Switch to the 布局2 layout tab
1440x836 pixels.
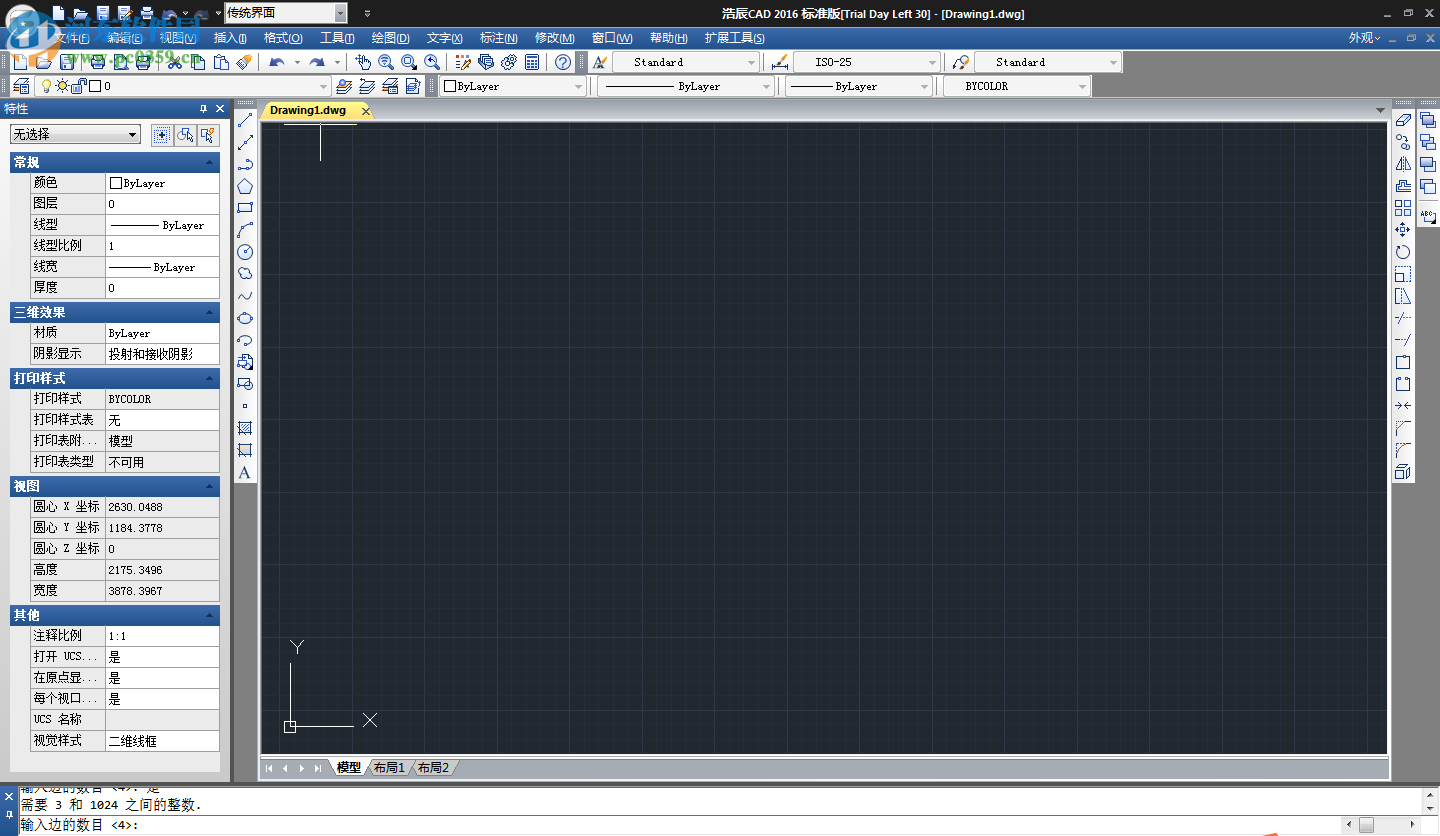pyautogui.click(x=432, y=768)
